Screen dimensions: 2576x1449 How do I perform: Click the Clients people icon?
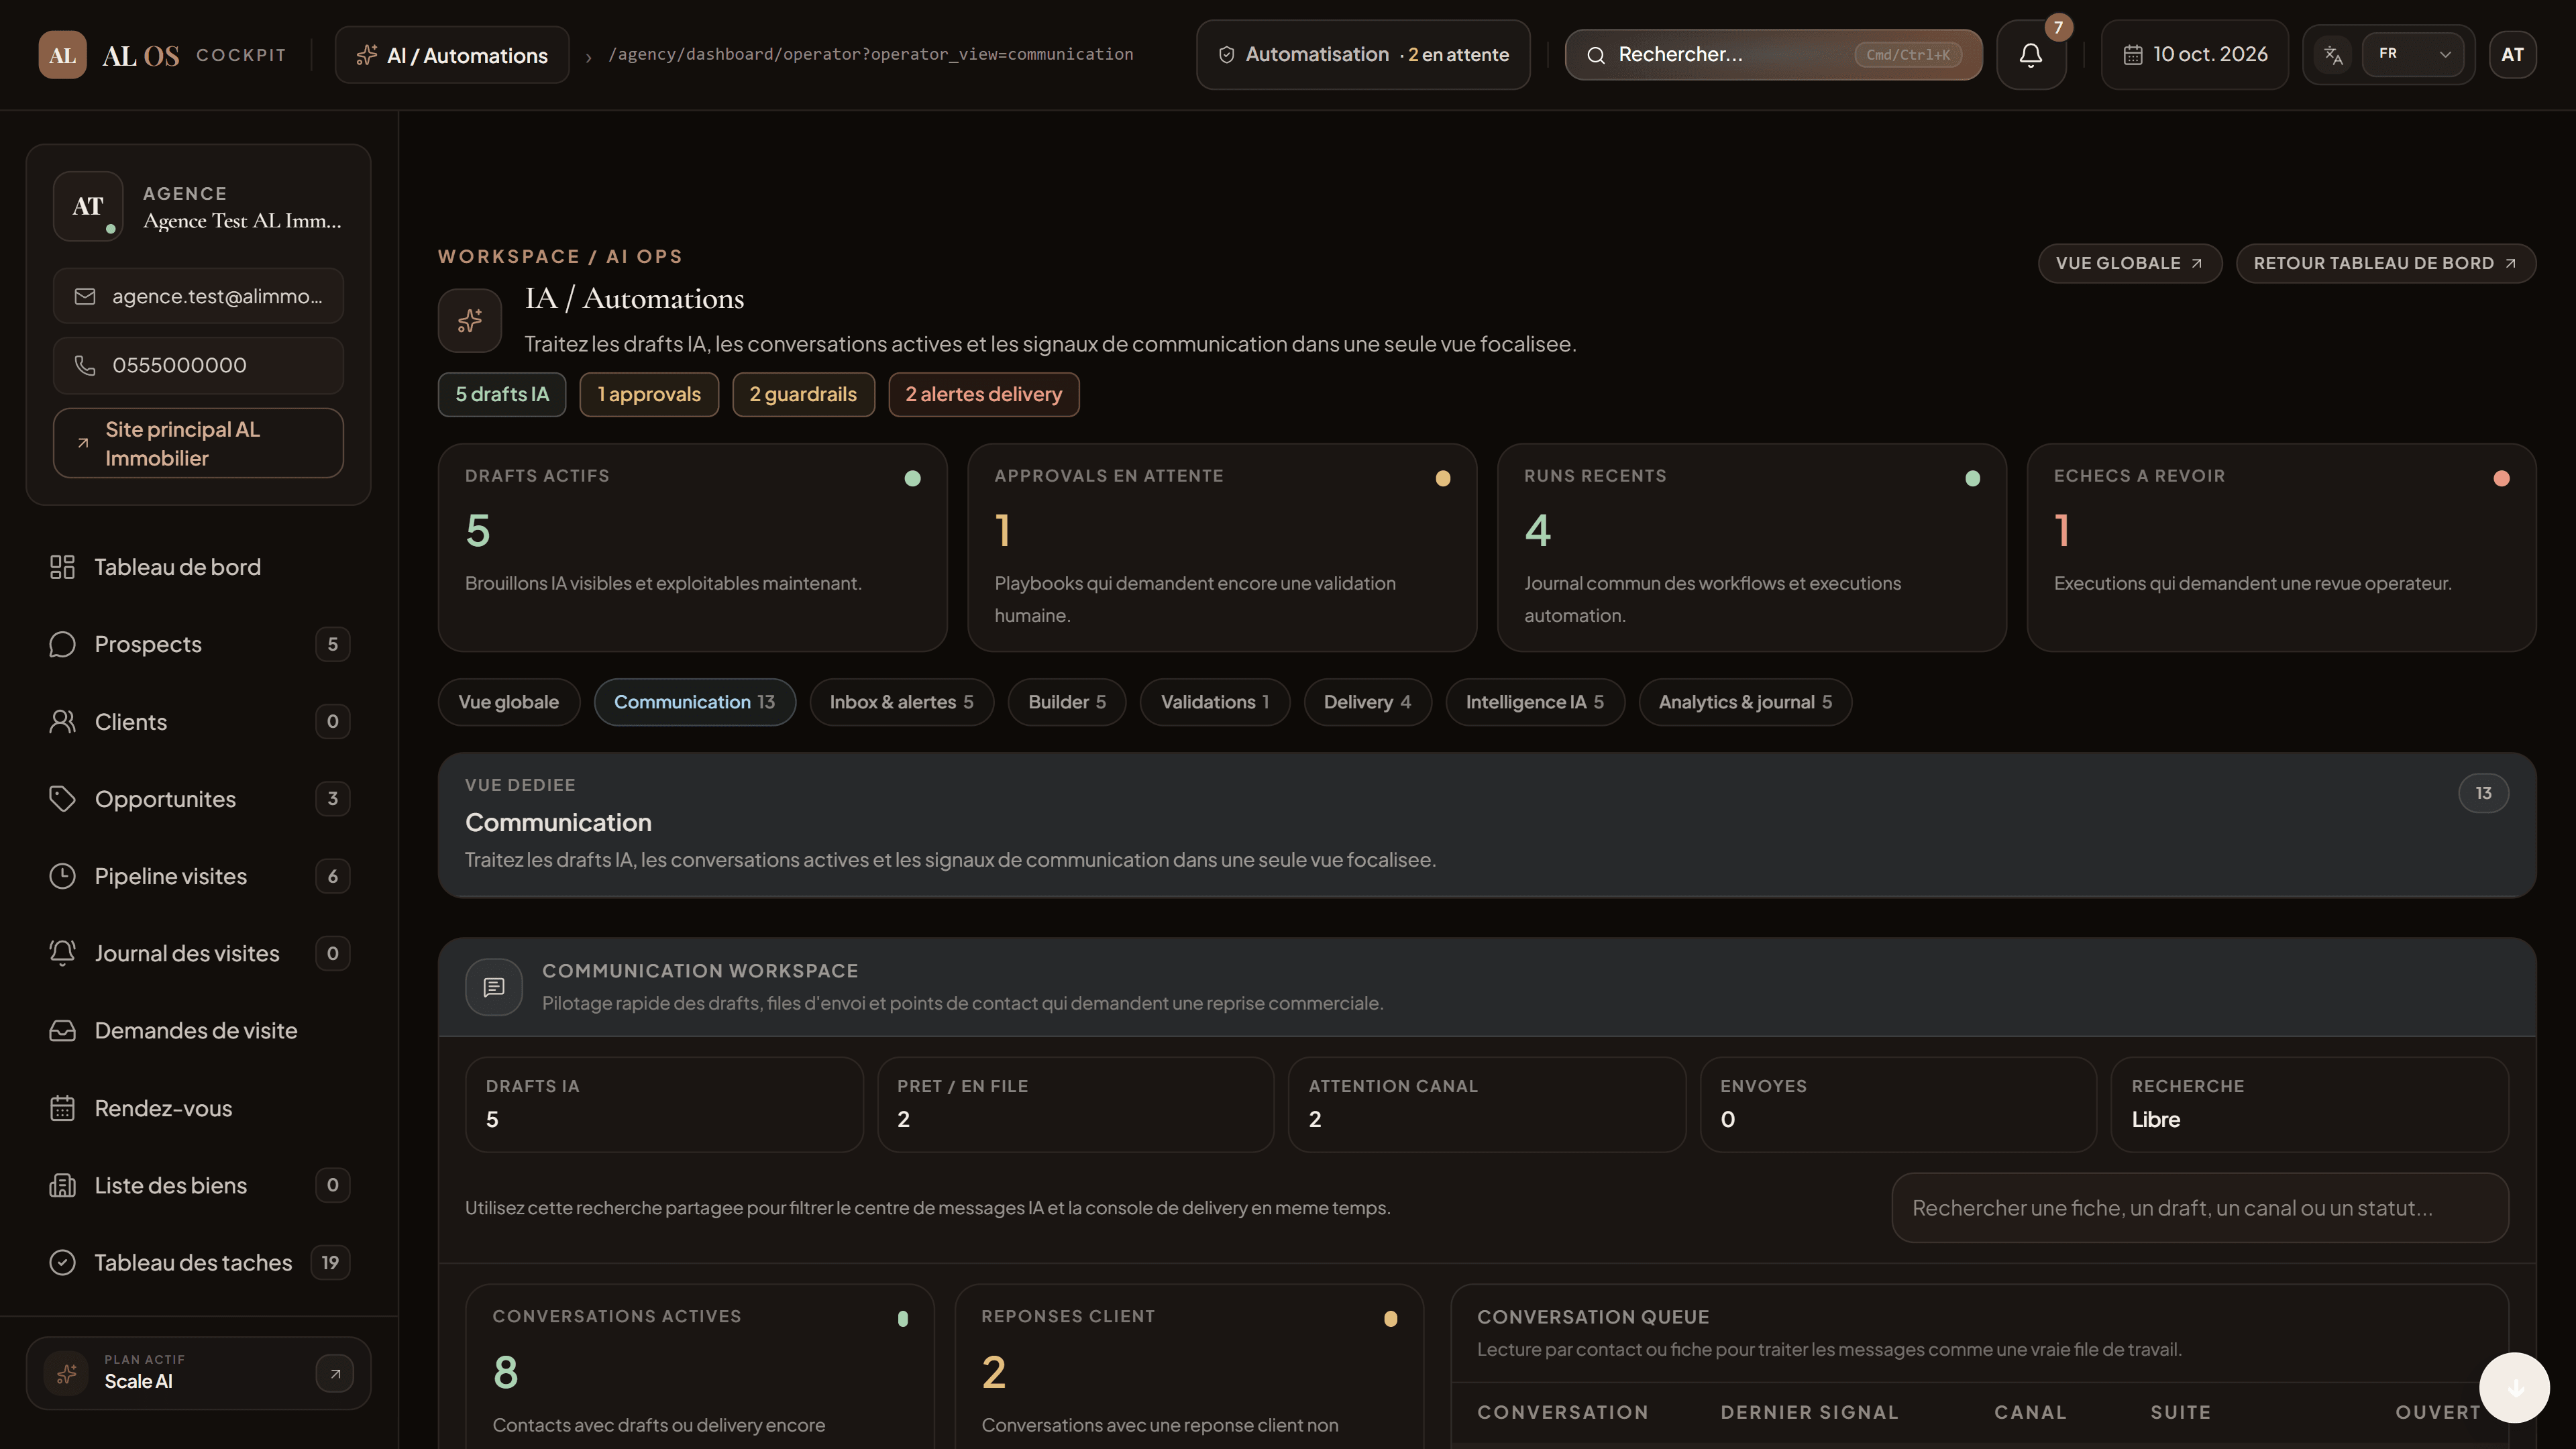pos(62,722)
